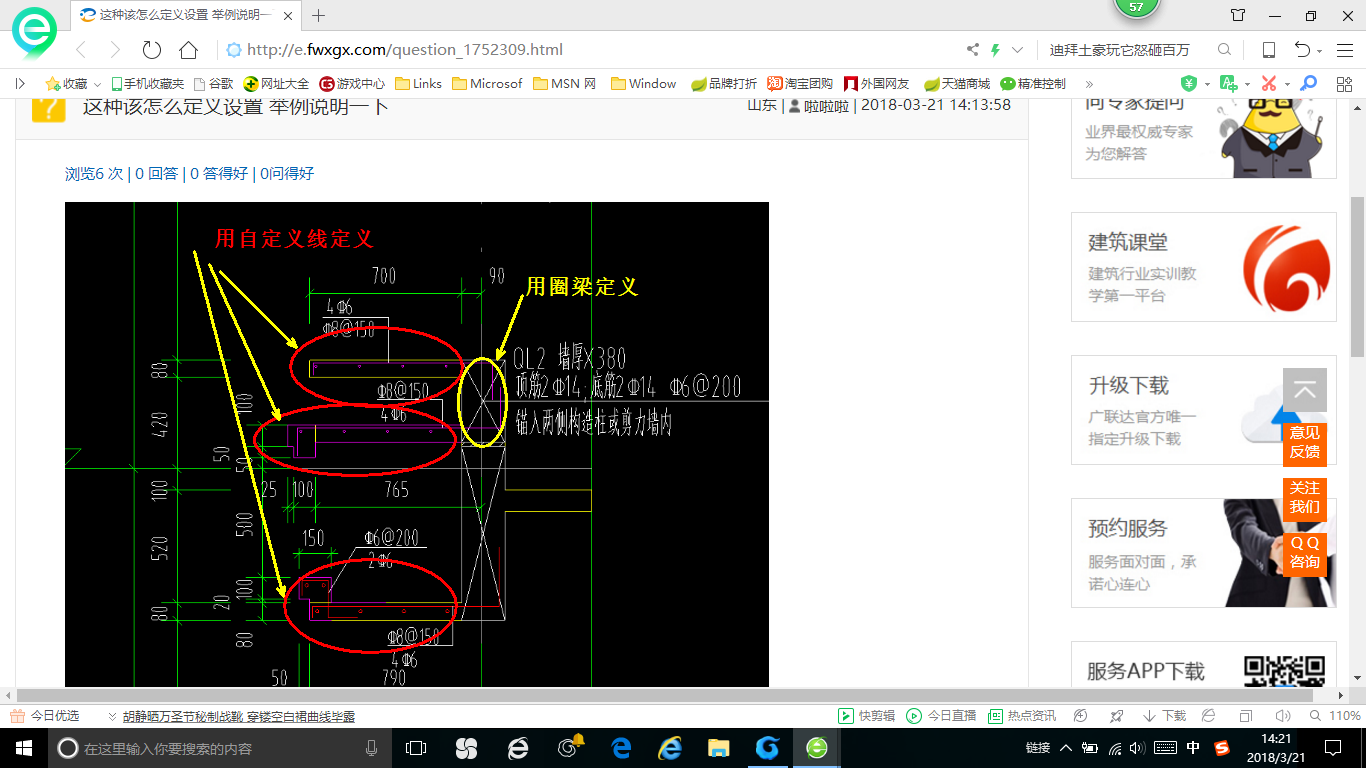
Task: Open the 预约服务 sidebar card
Action: point(1204,553)
